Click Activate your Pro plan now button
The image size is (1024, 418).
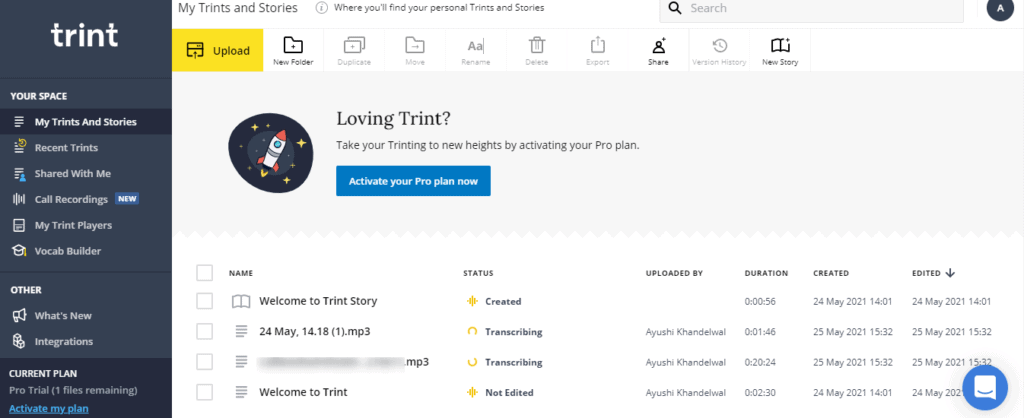(413, 181)
